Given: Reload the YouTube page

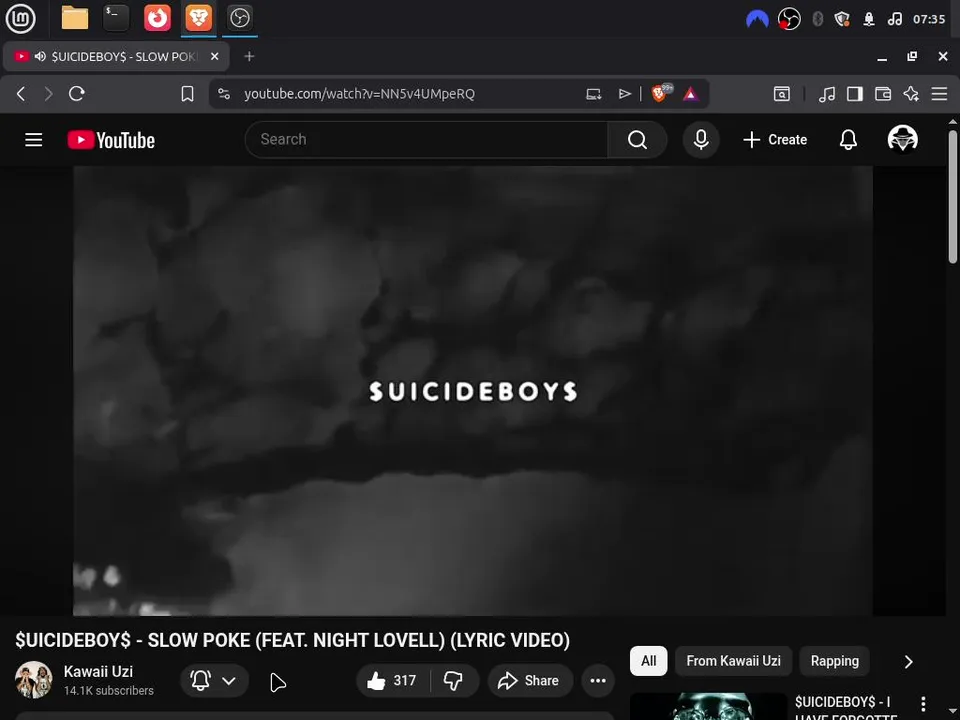Looking at the screenshot, I should pyautogui.click(x=77, y=94).
